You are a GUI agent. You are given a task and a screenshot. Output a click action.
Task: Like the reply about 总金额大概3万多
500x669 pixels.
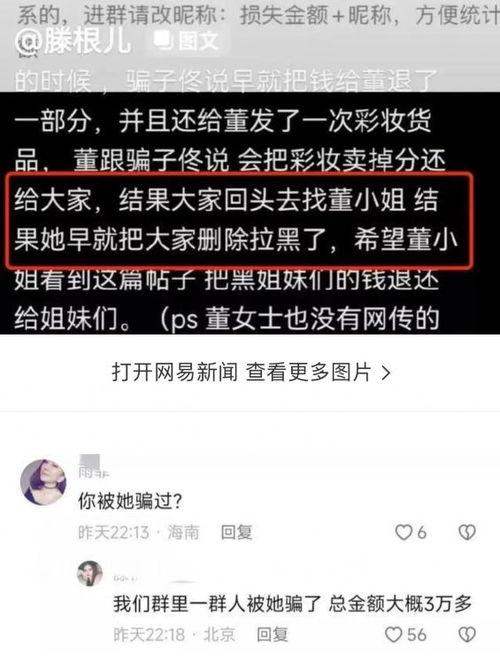click(393, 634)
